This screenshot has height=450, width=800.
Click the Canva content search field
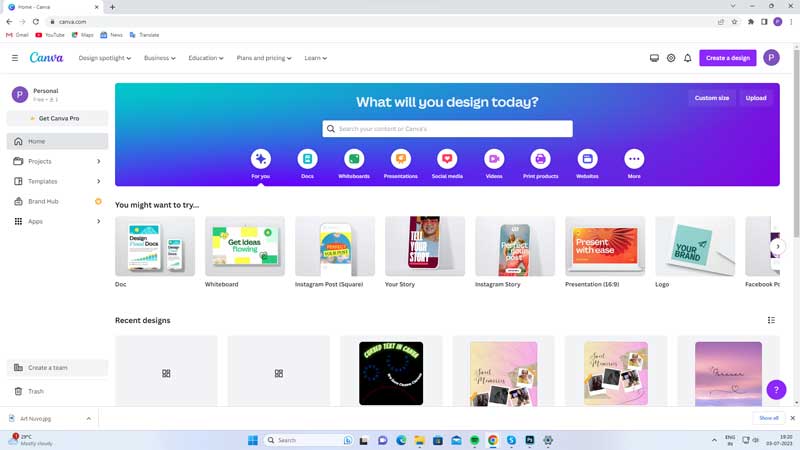tap(447, 129)
